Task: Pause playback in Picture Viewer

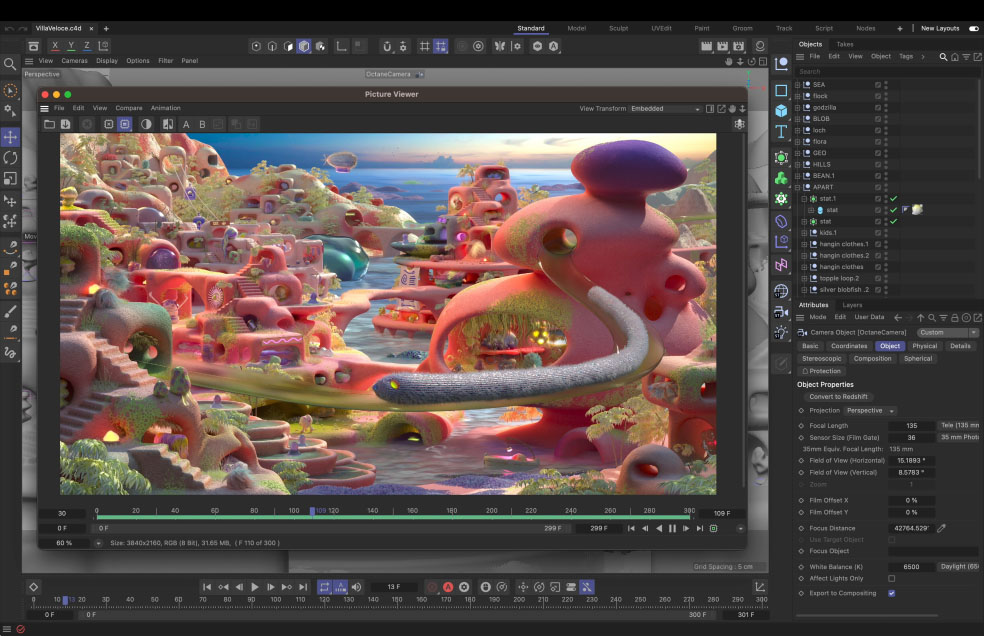Action: tap(672, 528)
